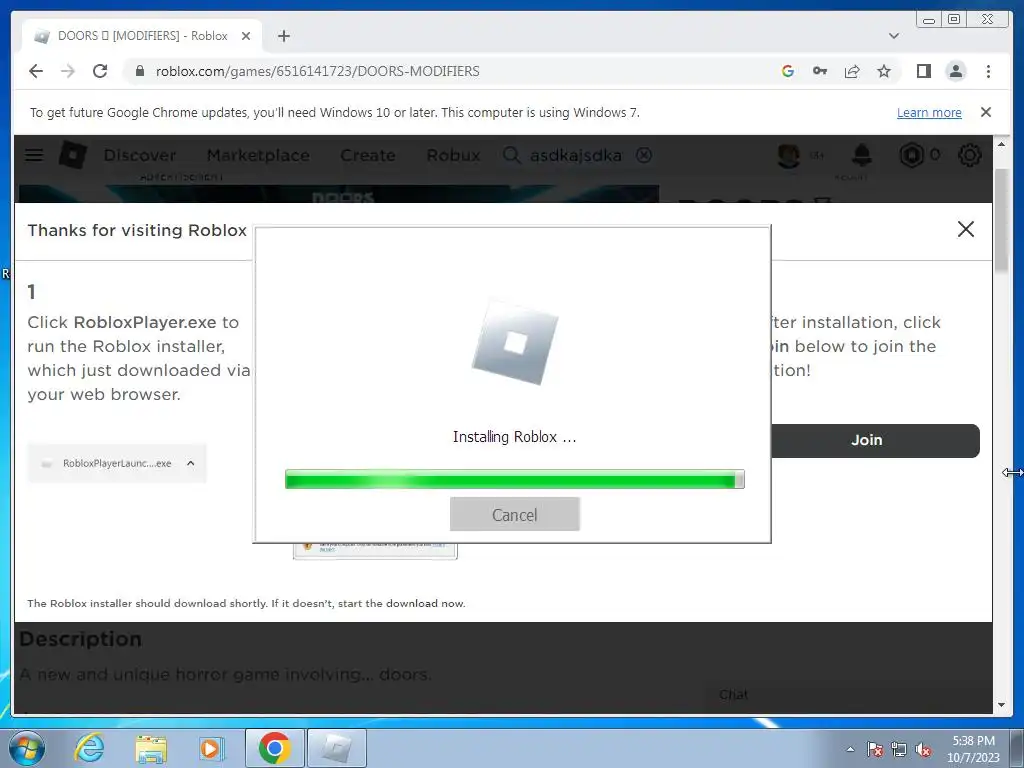Share this page icon
Screen dimensions: 1024x768
(852, 71)
